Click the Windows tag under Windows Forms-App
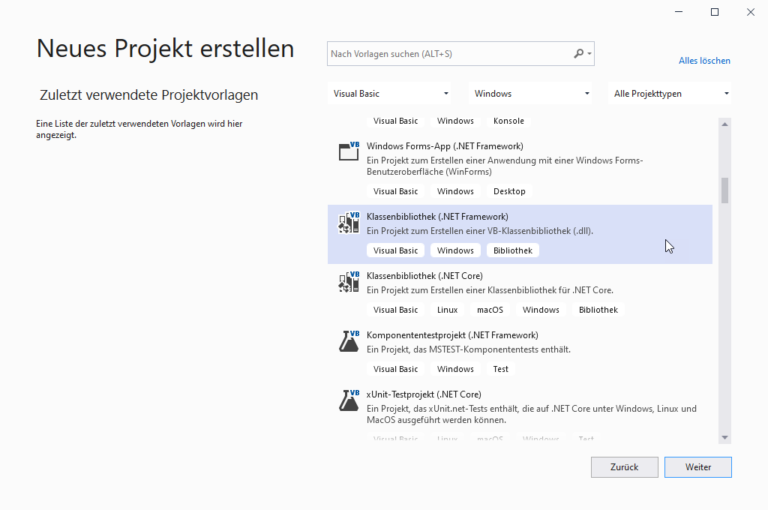The image size is (768, 510). (455, 192)
